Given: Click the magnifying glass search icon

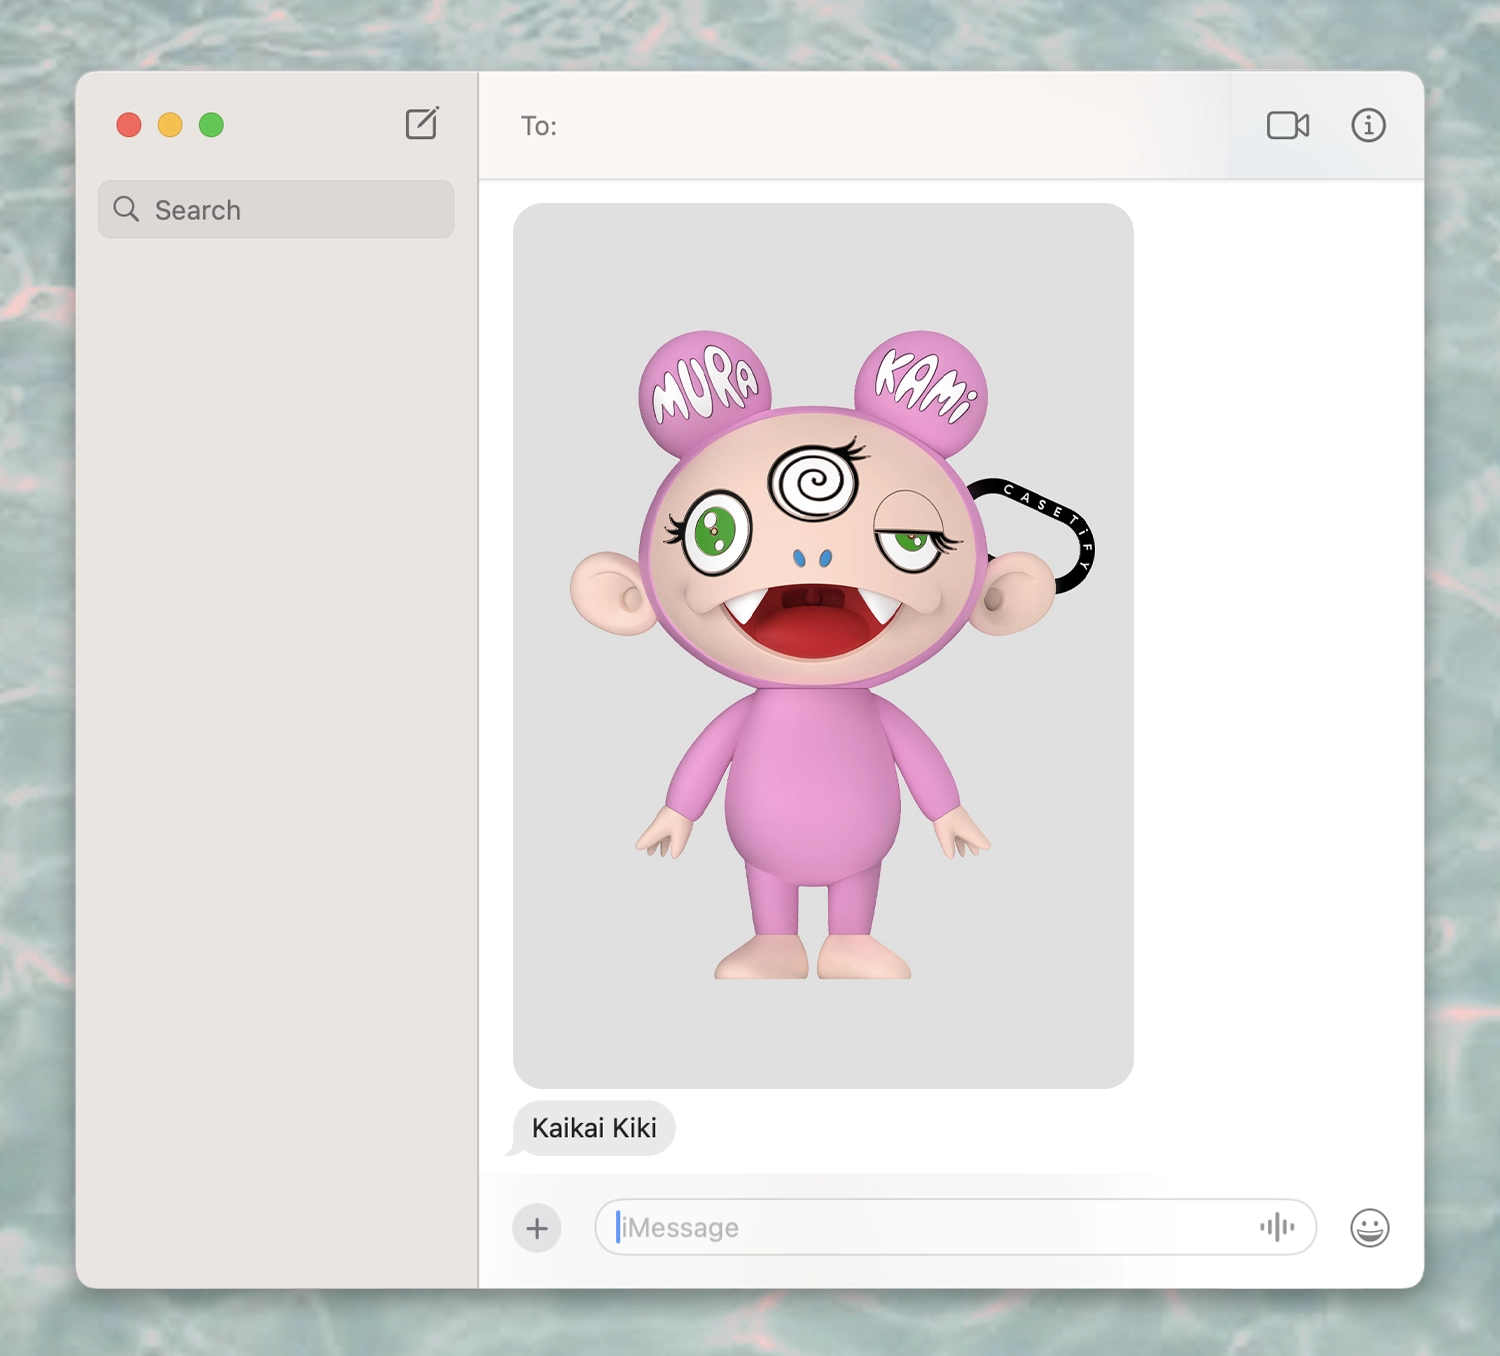Looking at the screenshot, I should coord(126,209).
